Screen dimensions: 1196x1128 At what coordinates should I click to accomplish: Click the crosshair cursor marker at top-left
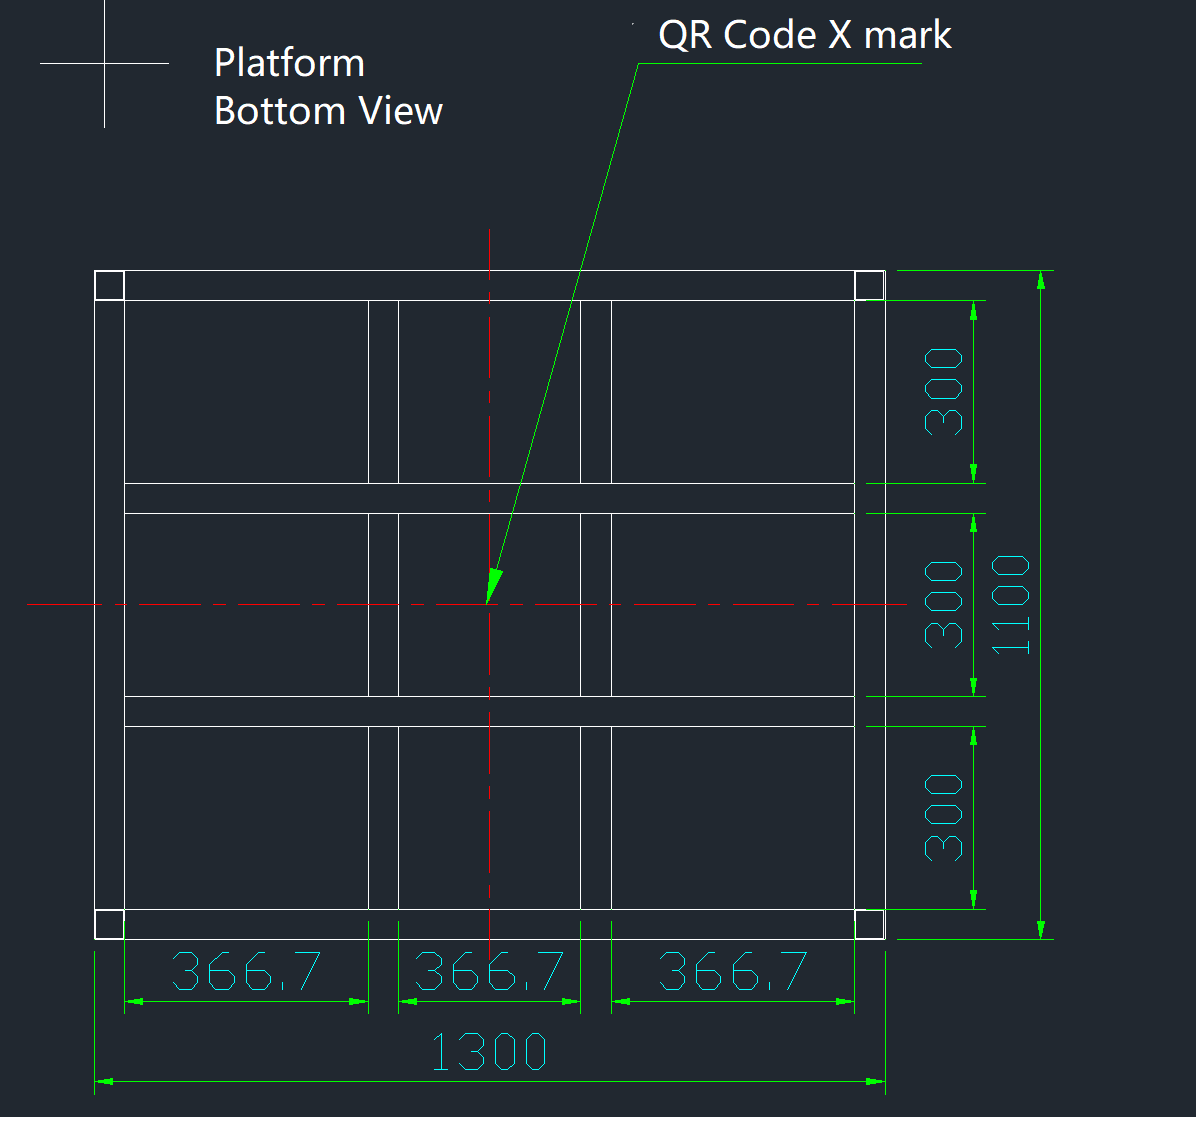(104, 63)
